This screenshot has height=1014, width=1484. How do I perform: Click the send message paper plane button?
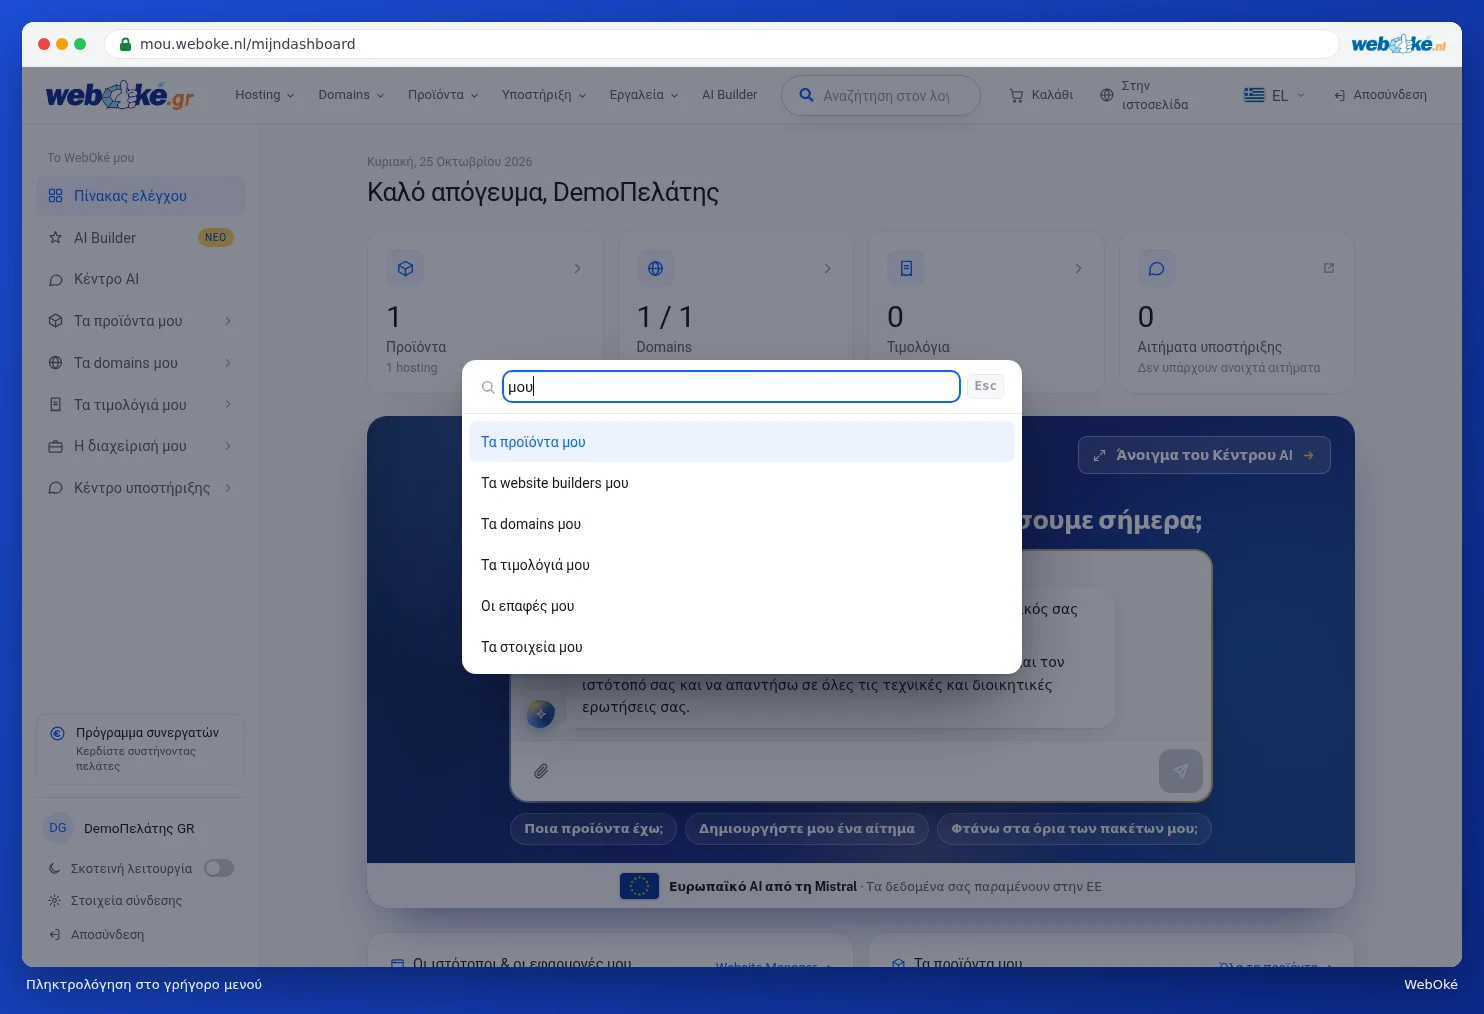pyautogui.click(x=1181, y=771)
